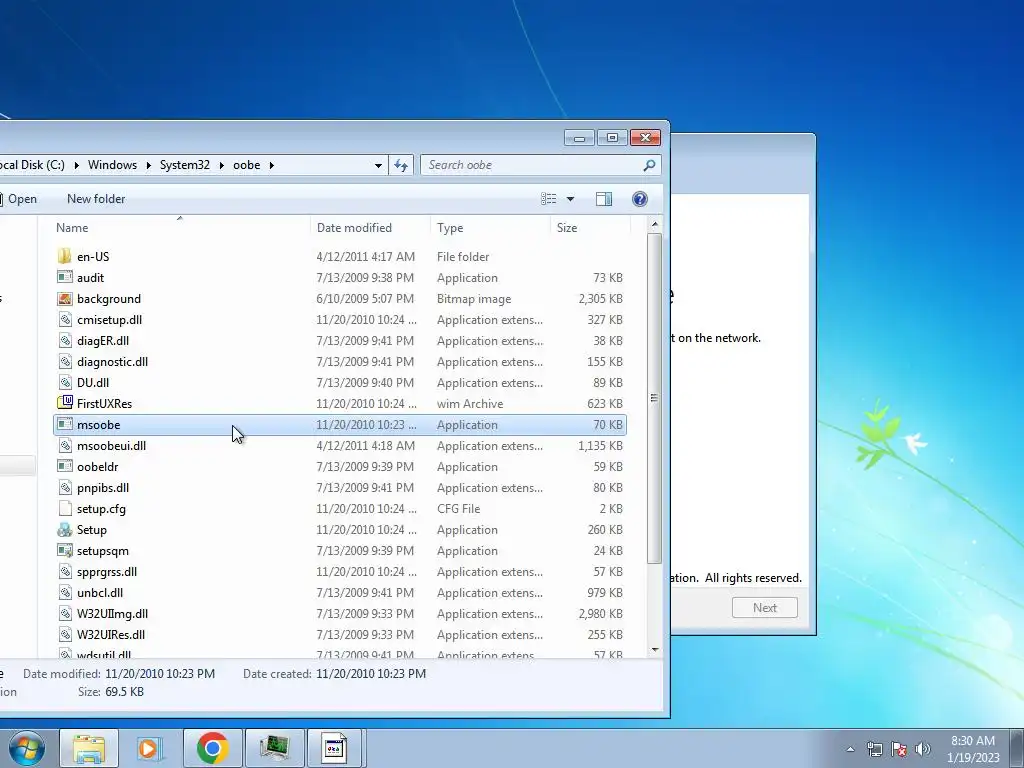Select the W32UIImg.dll file icon
The image size is (1024, 768).
[65, 613]
